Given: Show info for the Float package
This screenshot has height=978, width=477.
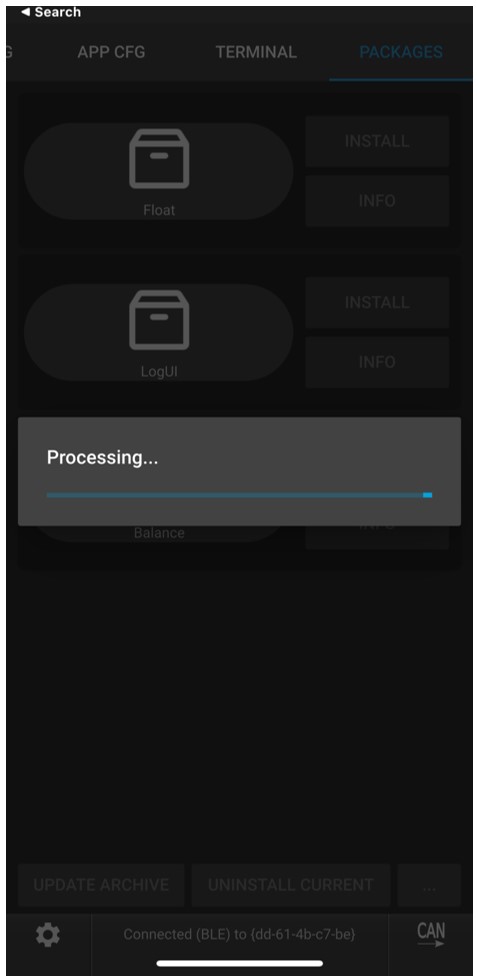Looking at the screenshot, I should click(x=377, y=200).
